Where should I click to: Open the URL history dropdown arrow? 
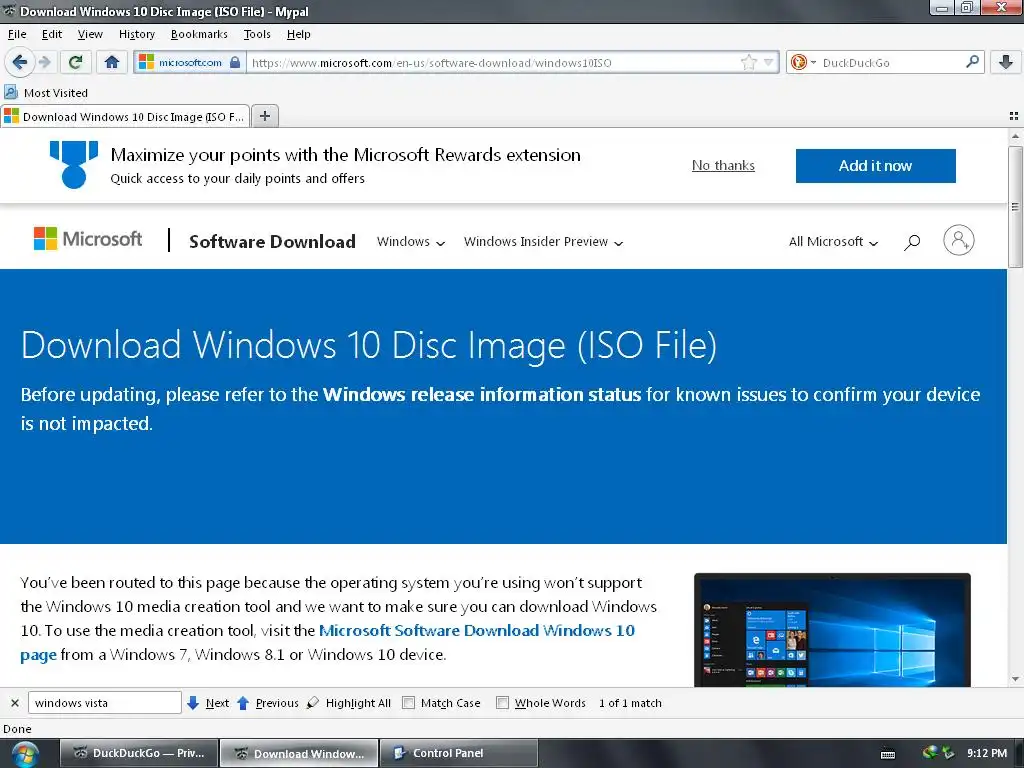[x=769, y=62]
